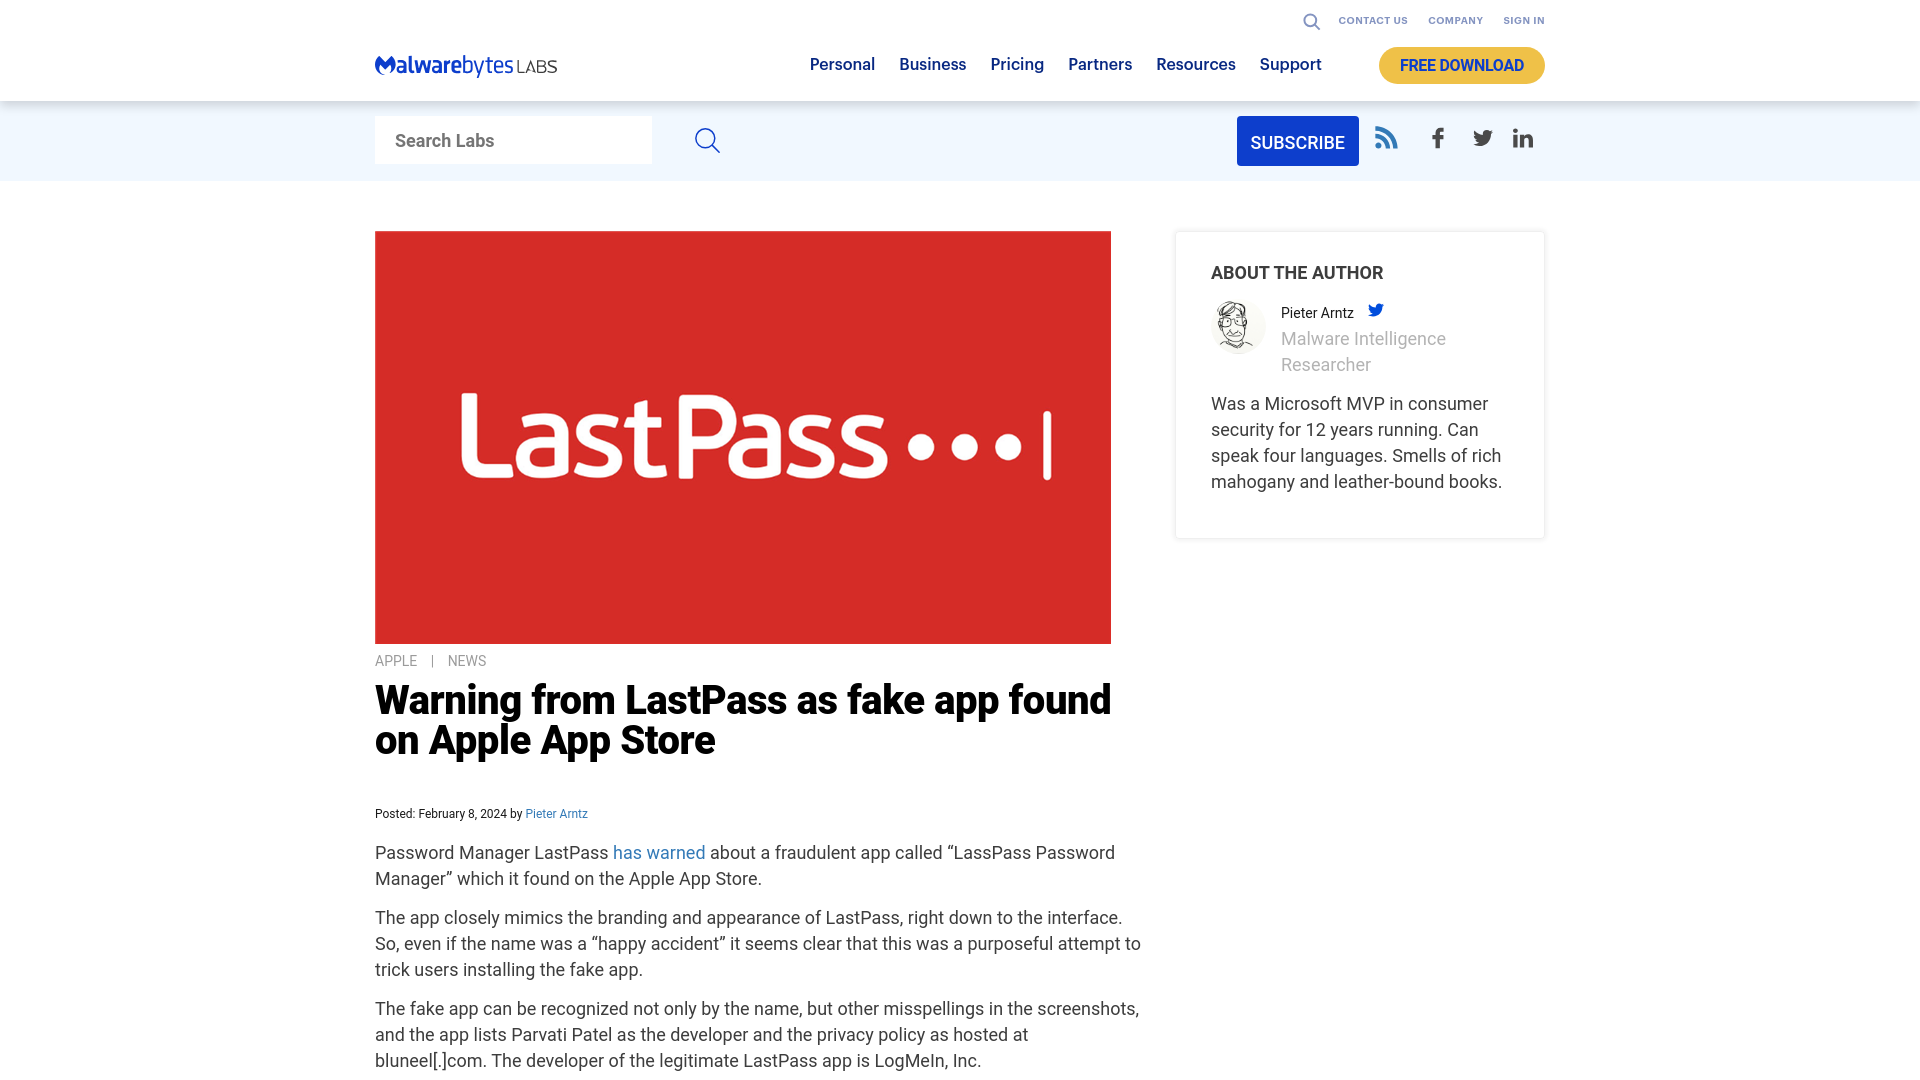The height and width of the screenshot is (1080, 1920).
Task: Click the search icon in the top navigation bar
Action: point(1311,20)
